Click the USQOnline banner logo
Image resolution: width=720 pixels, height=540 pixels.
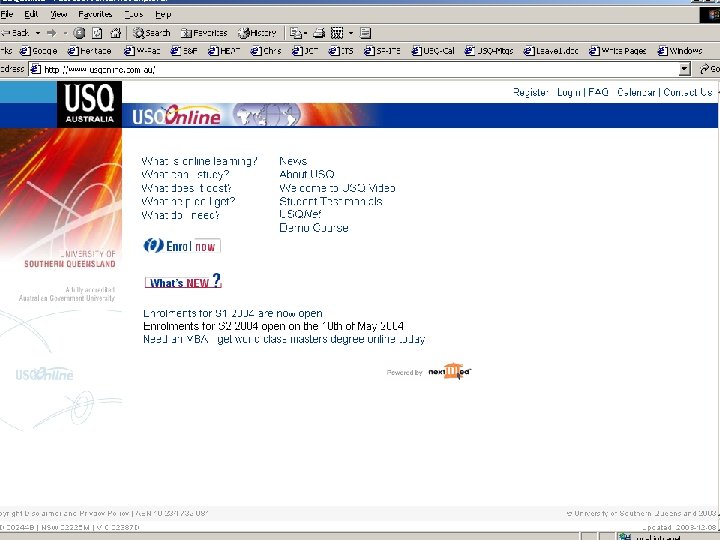(176, 116)
